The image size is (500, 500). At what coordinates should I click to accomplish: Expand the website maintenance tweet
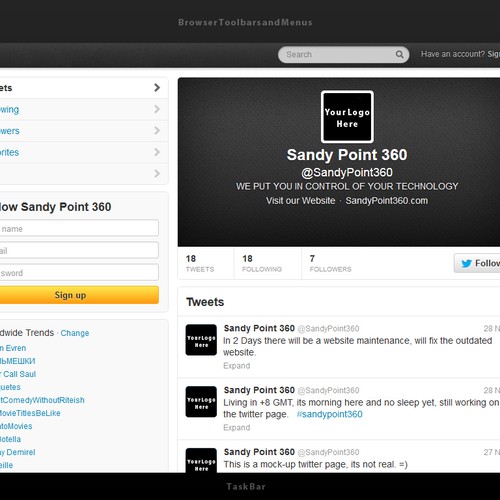[x=237, y=366]
